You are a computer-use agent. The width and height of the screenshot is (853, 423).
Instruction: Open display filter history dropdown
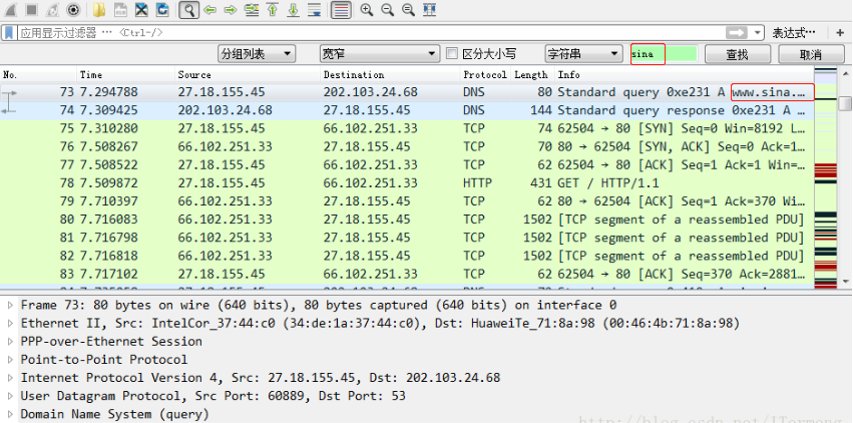tap(757, 33)
